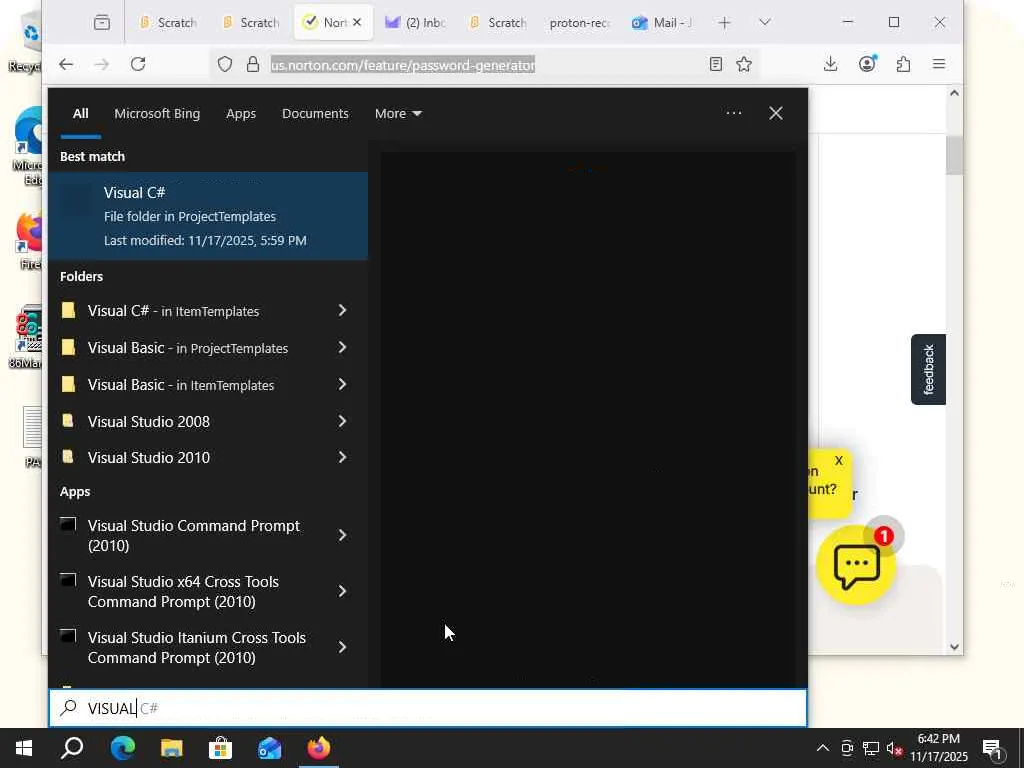This screenshot has height=768, width=1024.
Task: Open the Microsoft Bing search filter
Action: [x=157, y=114]
